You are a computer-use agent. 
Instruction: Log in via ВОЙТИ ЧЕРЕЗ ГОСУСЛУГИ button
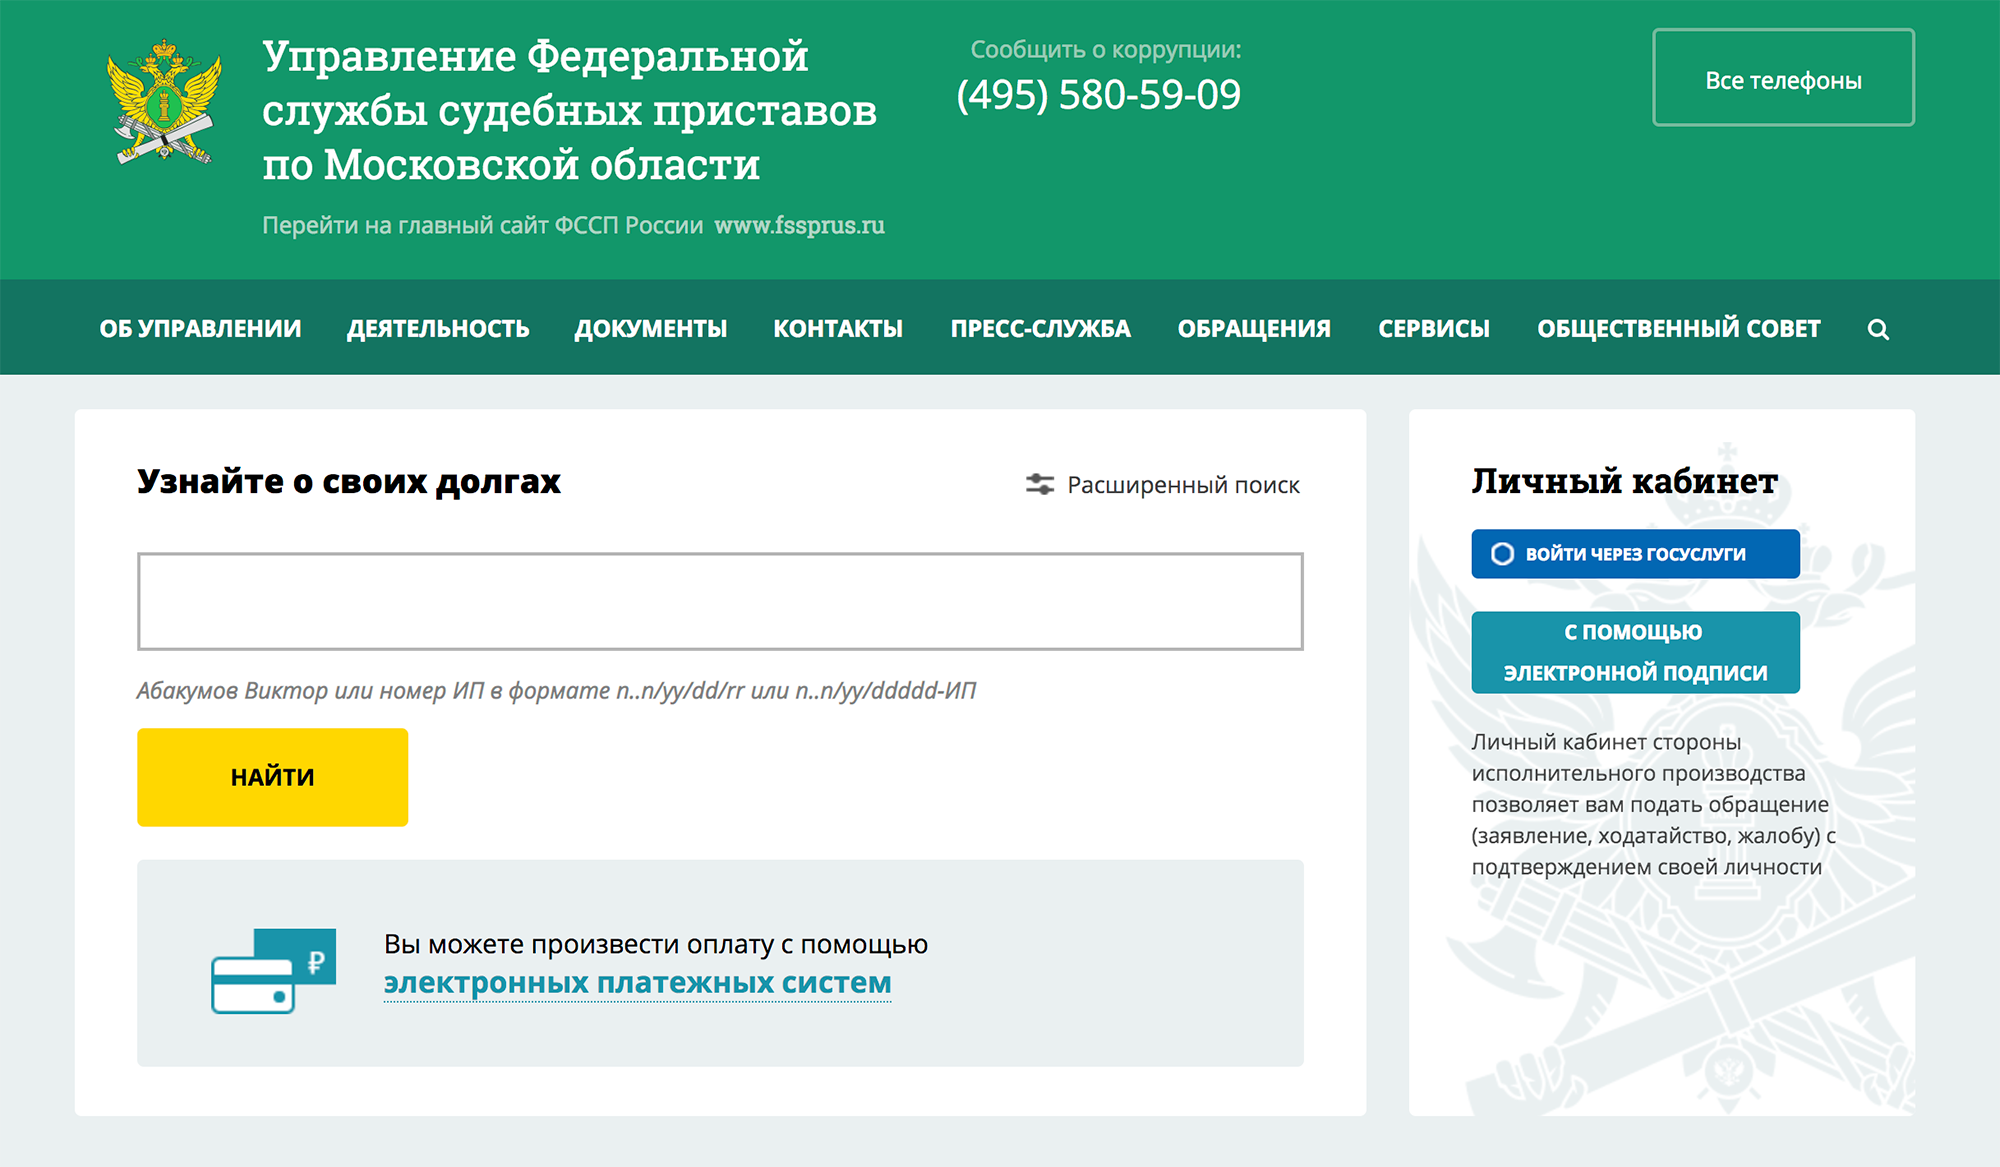coord(1635,554)
